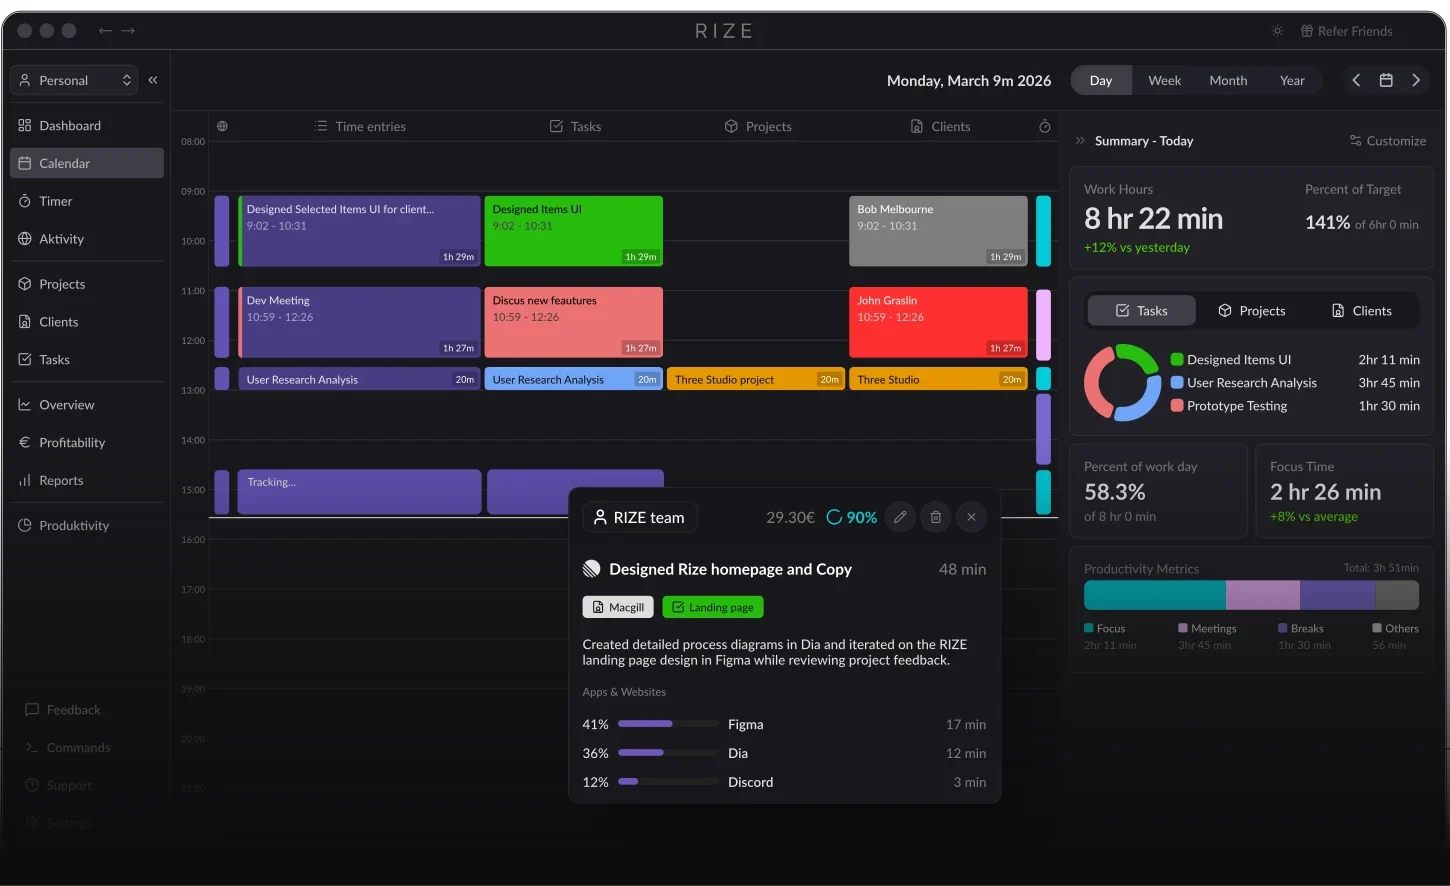
Task: Open the Designed Selected Items UI entry
Action: click(359, 231)
